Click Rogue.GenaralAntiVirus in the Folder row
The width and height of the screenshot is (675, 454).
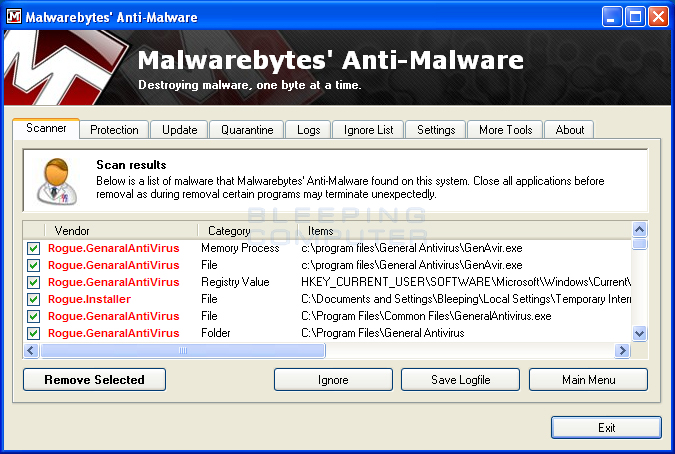click(x=114, y=333)
